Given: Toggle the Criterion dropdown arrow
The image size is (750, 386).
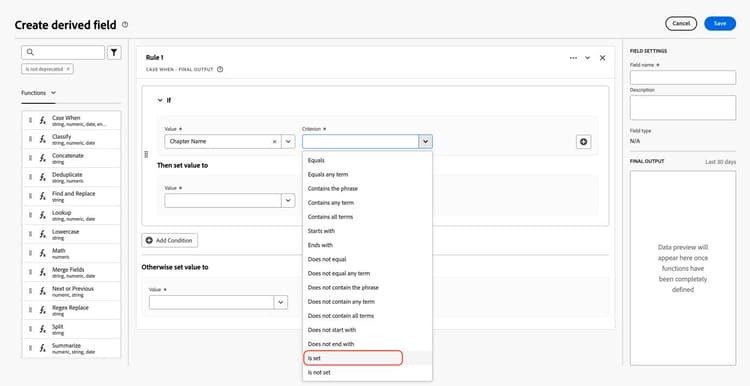Looking at the screenshot, I should tap(425, 142).
